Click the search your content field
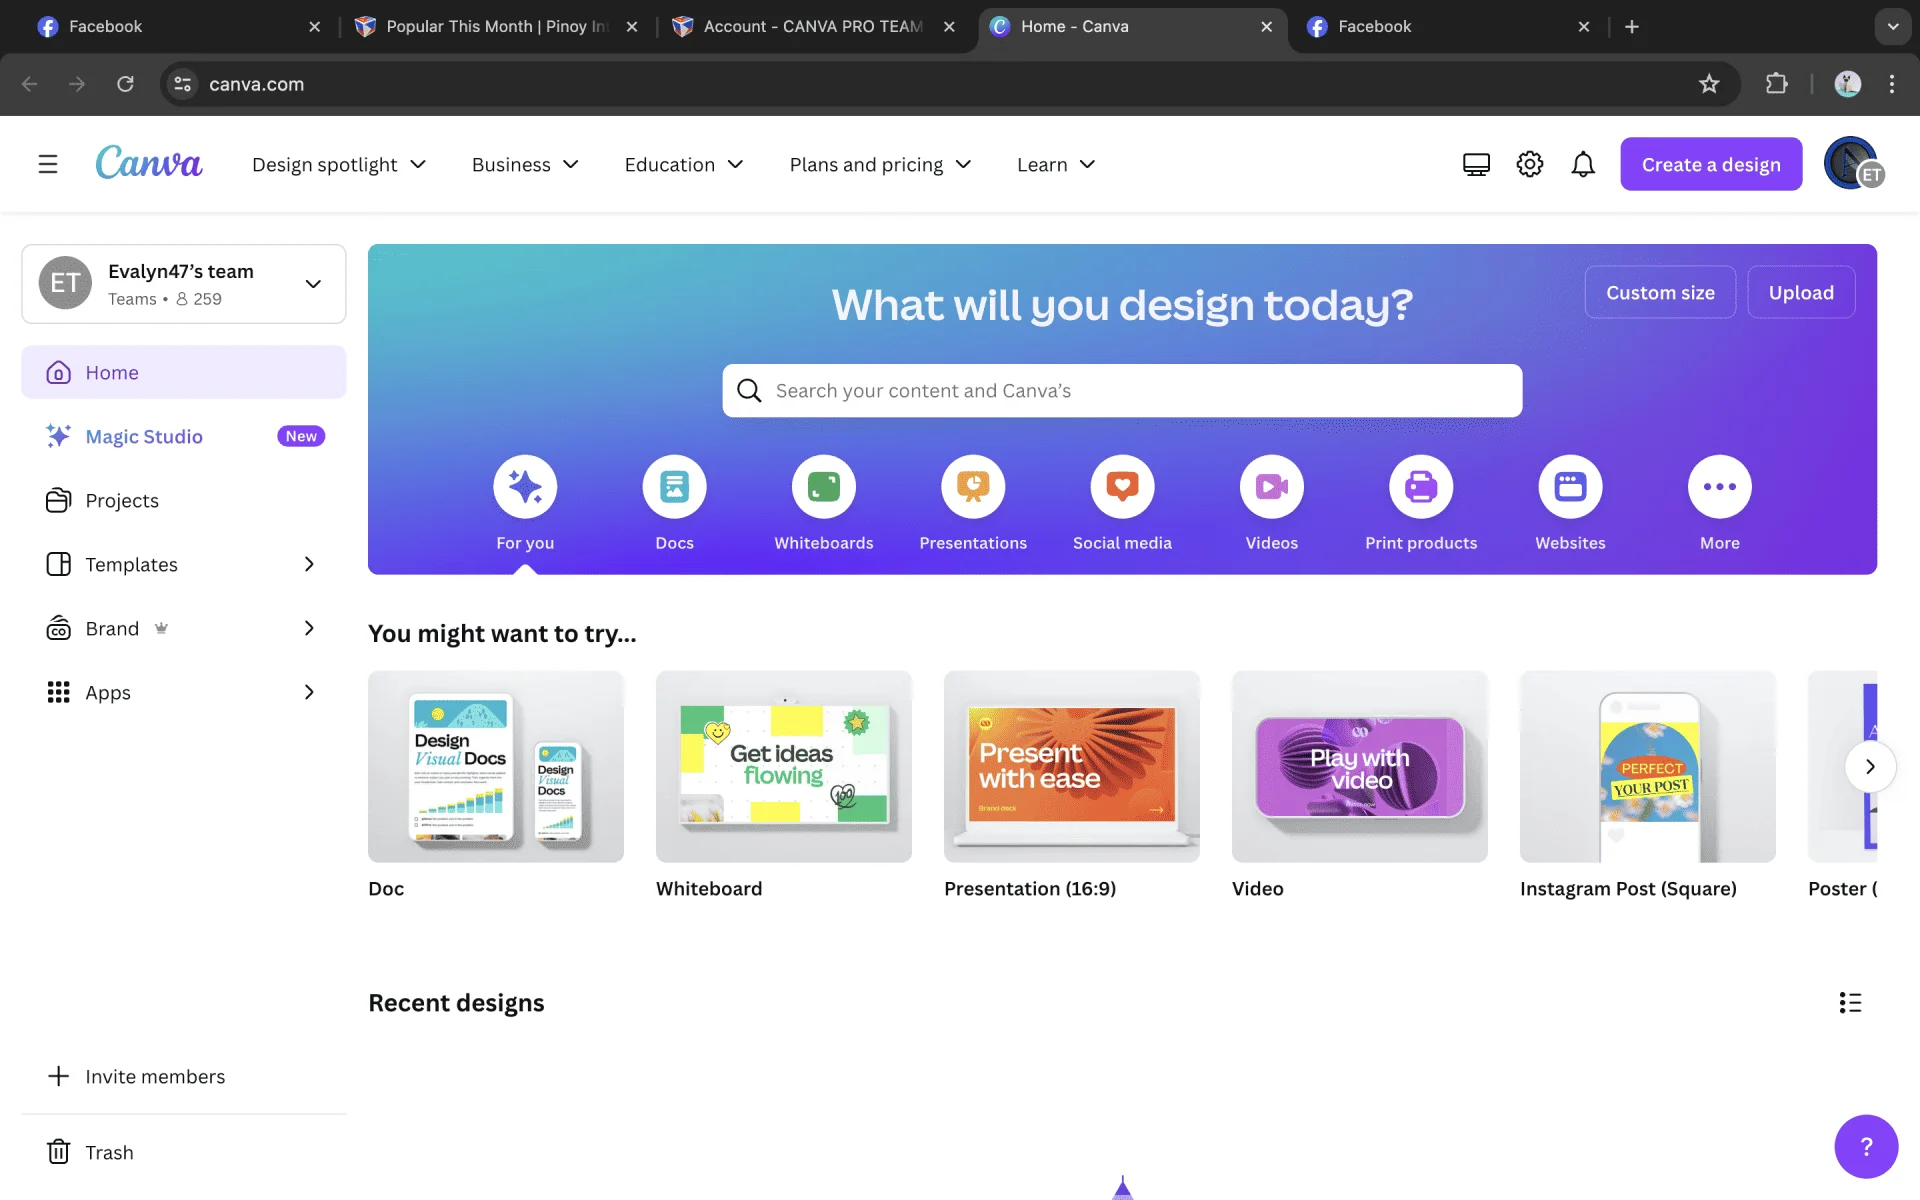This screenshot has width=1920, height=1200. (x=1122, y=391)
